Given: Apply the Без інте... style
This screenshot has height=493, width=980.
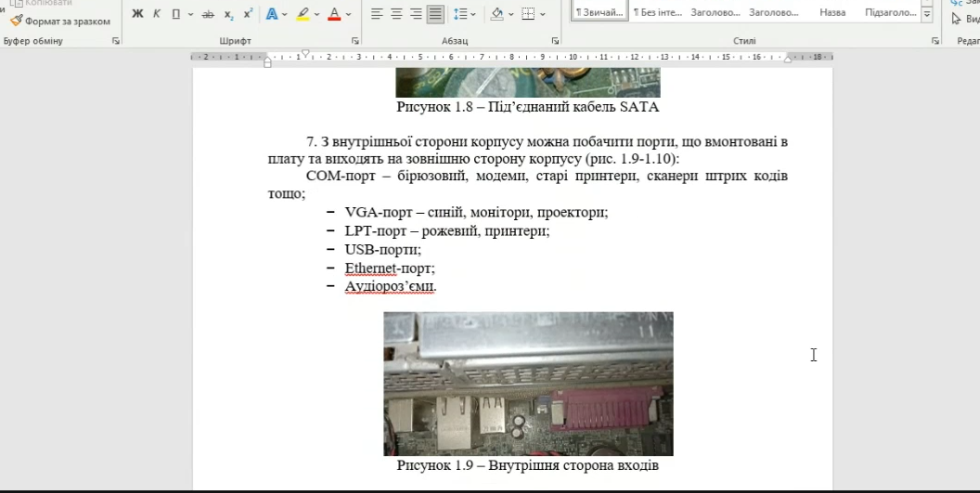Looking at the screenshot, I should coord(658,12).
